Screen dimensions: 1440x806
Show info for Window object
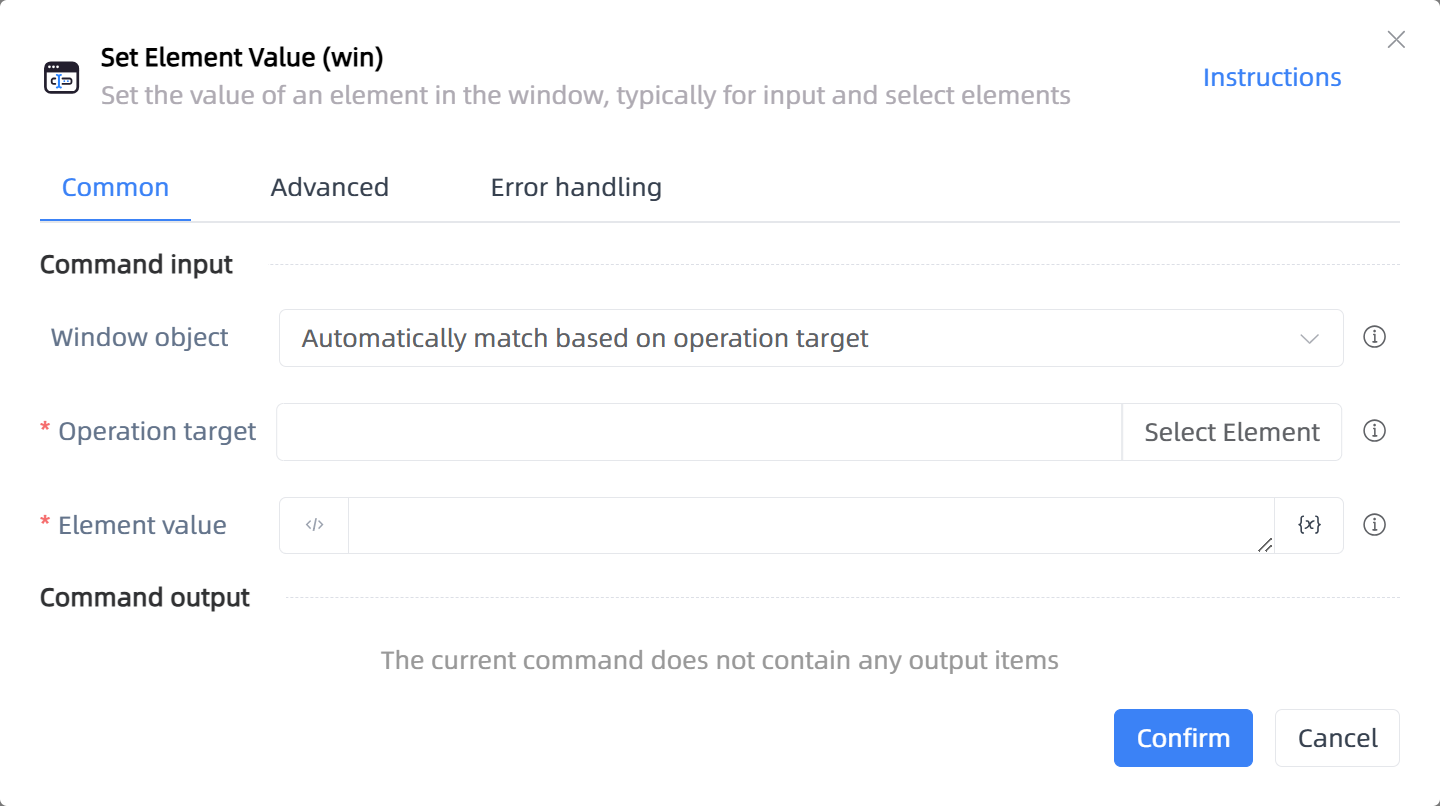(x=1375, y=337)
